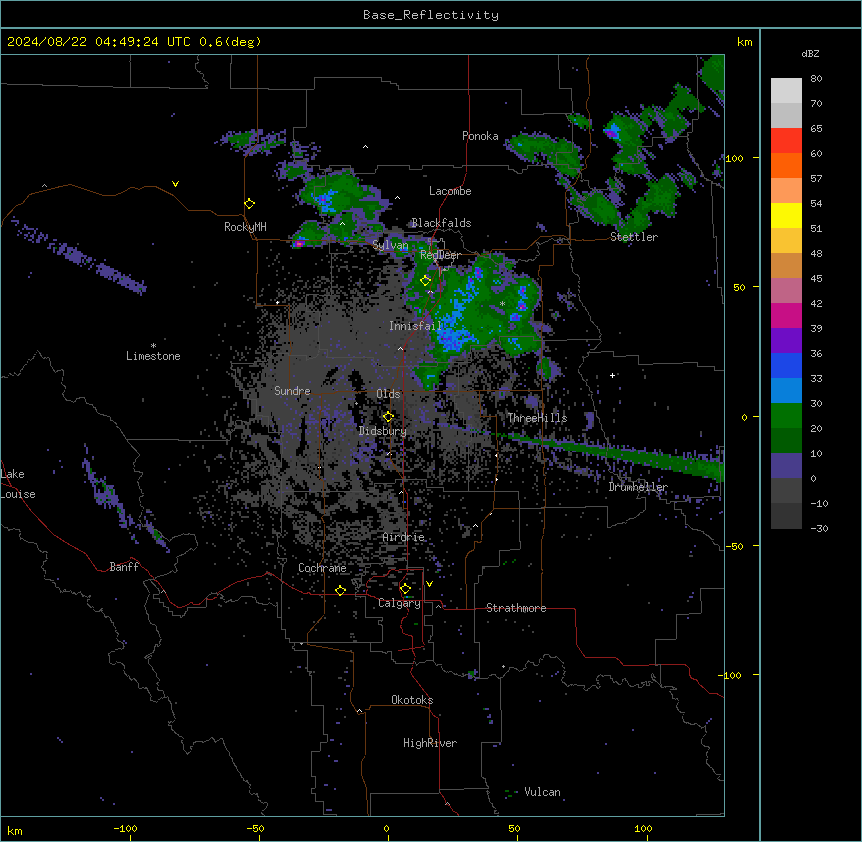This screenshot has height=842, width=862.
Task: Click the Banff label
Action: pos(124,567)
